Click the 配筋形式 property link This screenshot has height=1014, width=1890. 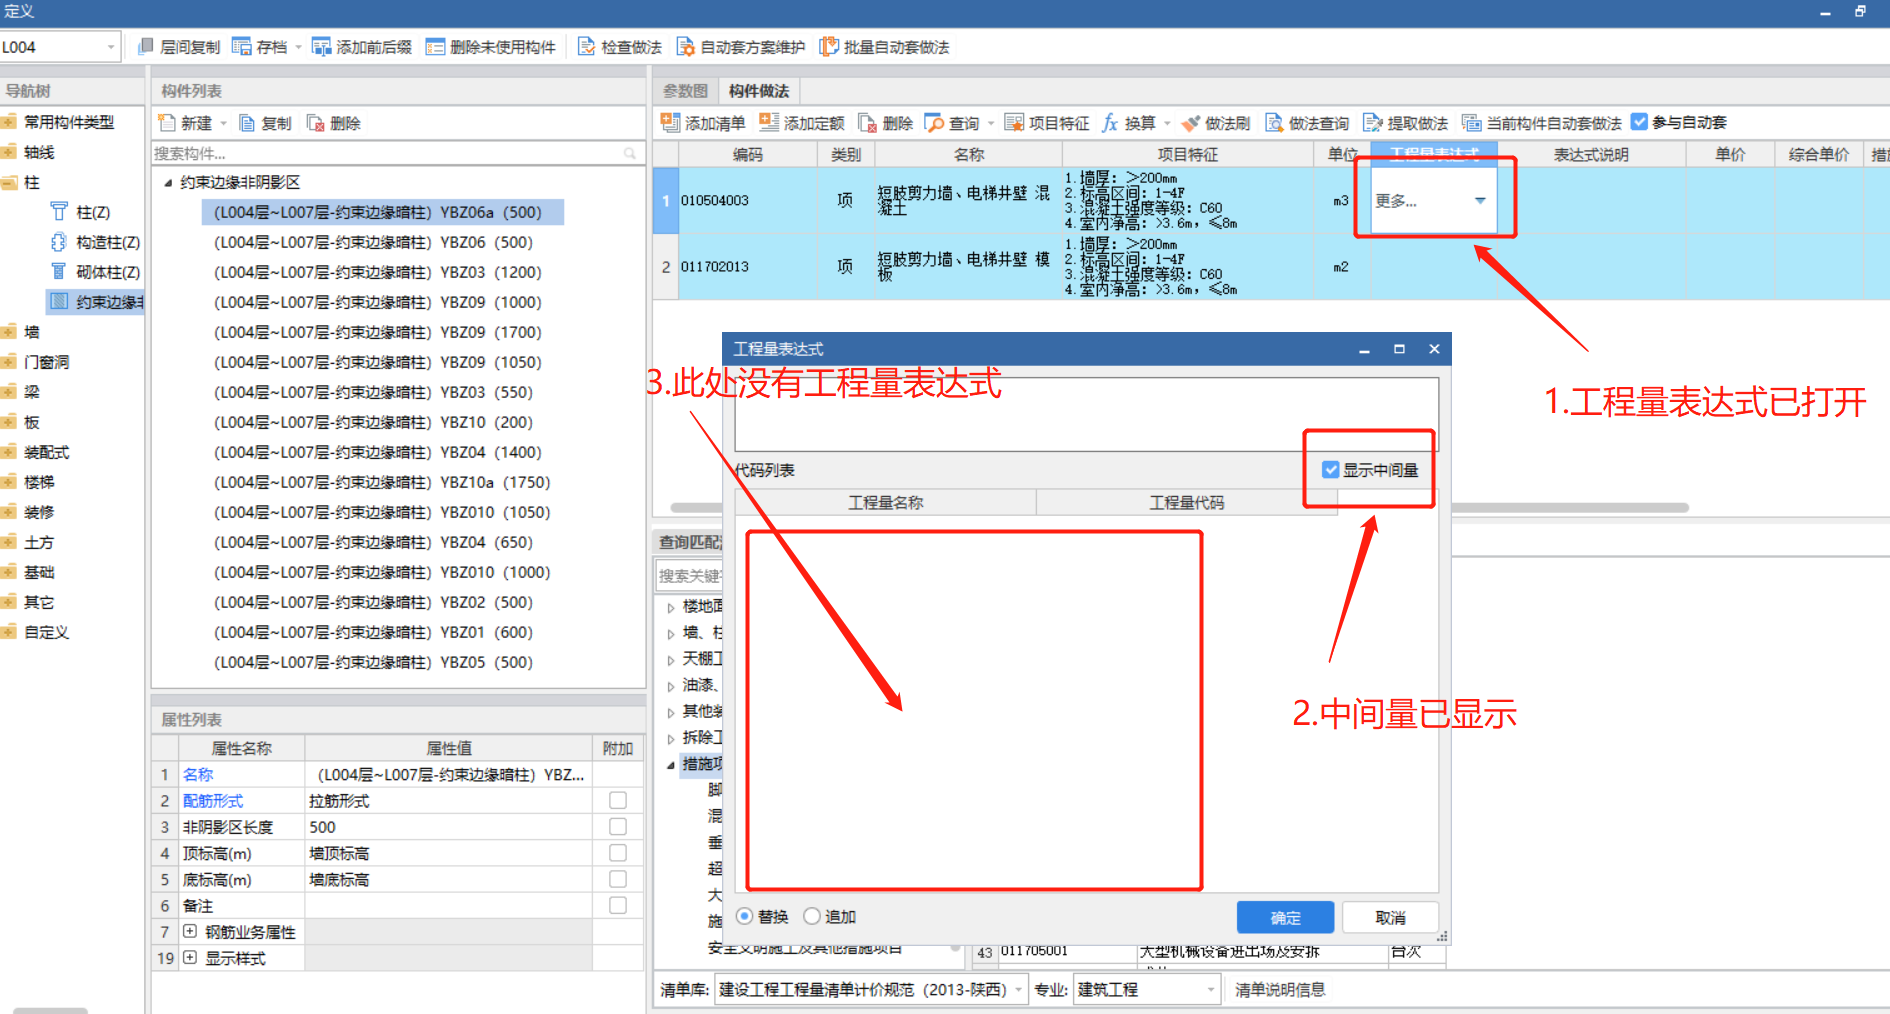[213, 801]
